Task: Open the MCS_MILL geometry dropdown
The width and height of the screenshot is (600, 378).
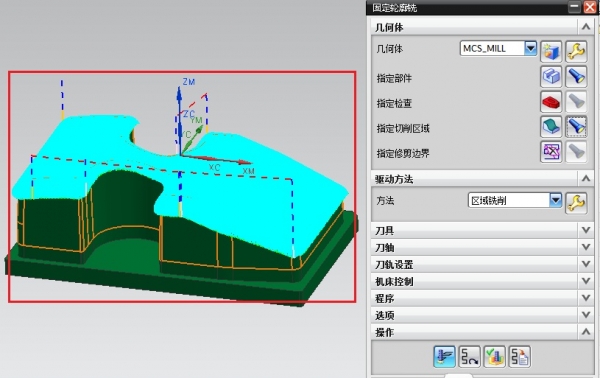Action: [x=530, y=48]
